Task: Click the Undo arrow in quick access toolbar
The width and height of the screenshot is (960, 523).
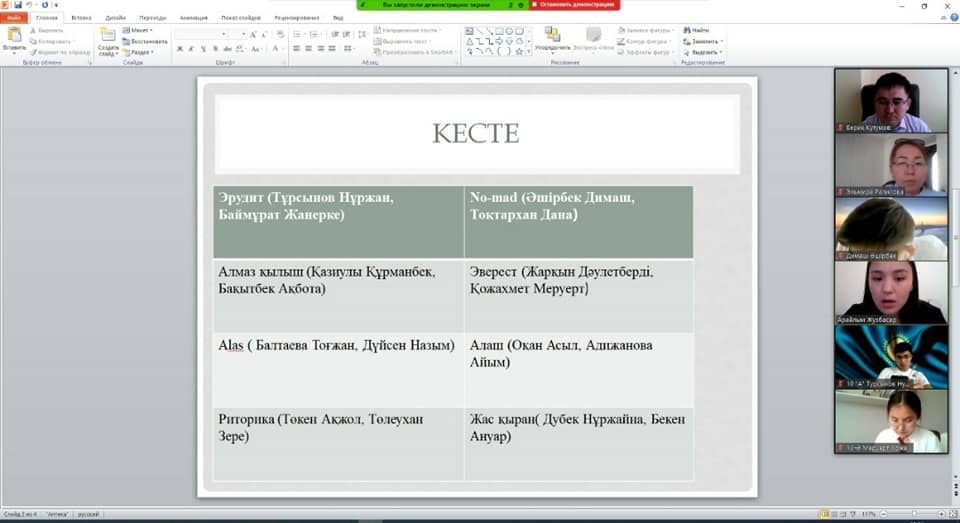Action: tap(31, 5)
